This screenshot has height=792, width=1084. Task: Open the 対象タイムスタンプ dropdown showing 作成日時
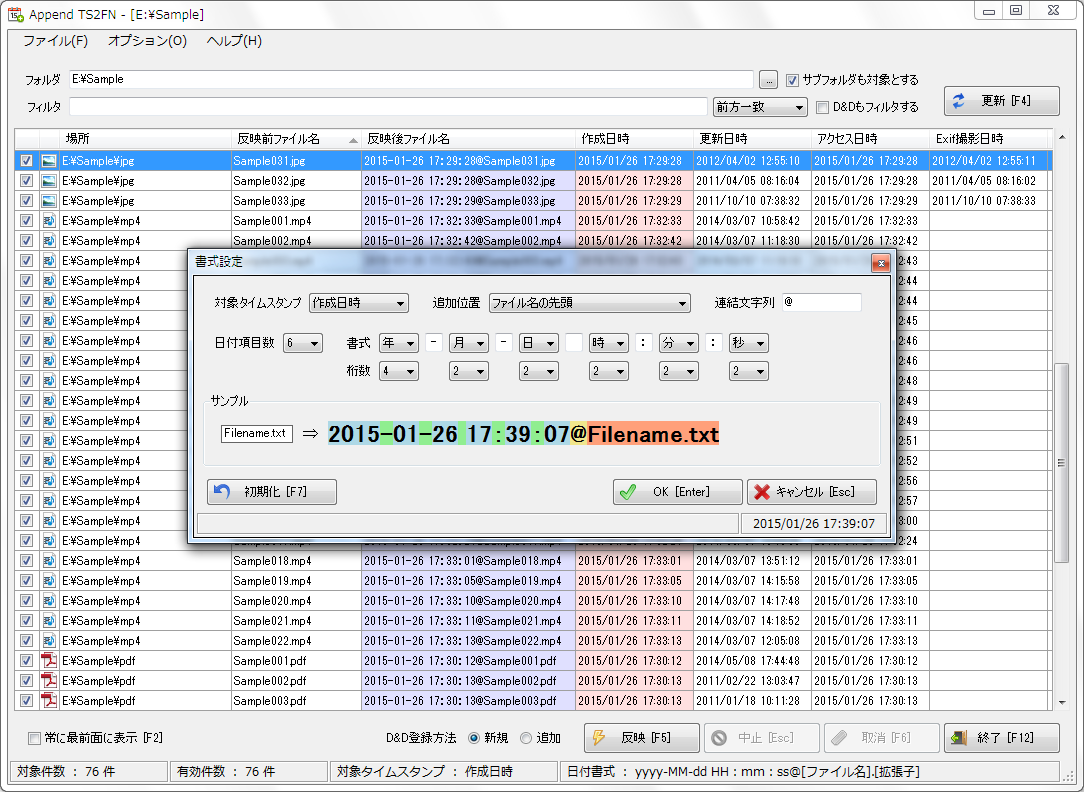(358, 303)
